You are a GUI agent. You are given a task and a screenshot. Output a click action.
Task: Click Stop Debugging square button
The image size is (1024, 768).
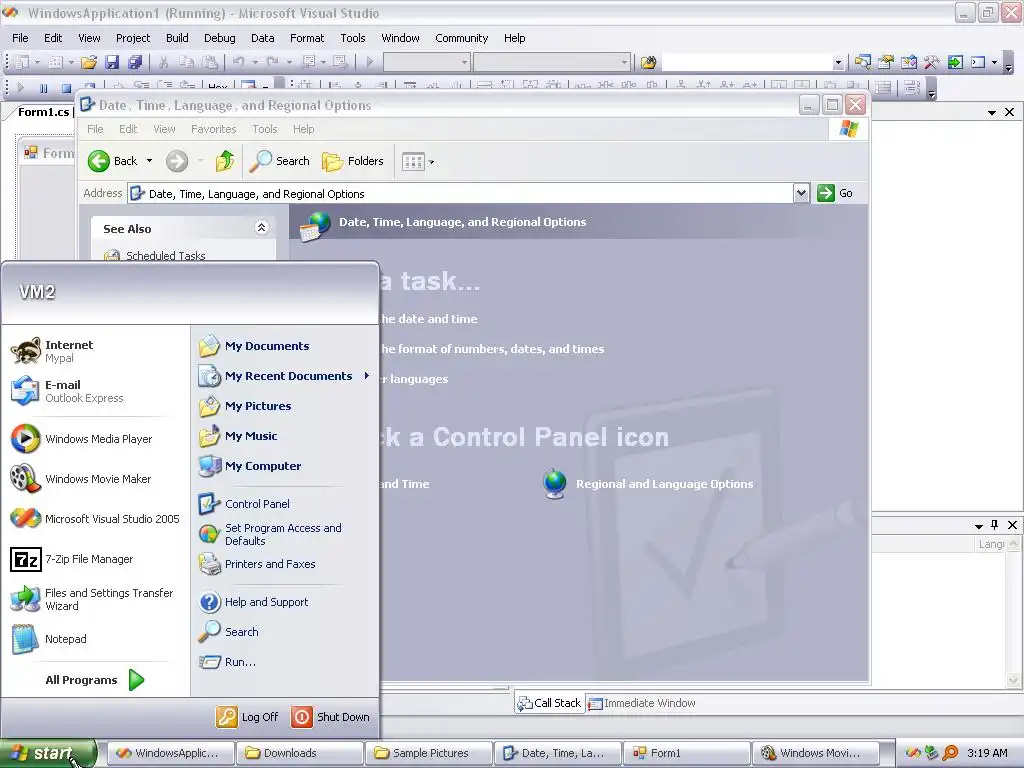pyautogui.click(x=65, y=88)
